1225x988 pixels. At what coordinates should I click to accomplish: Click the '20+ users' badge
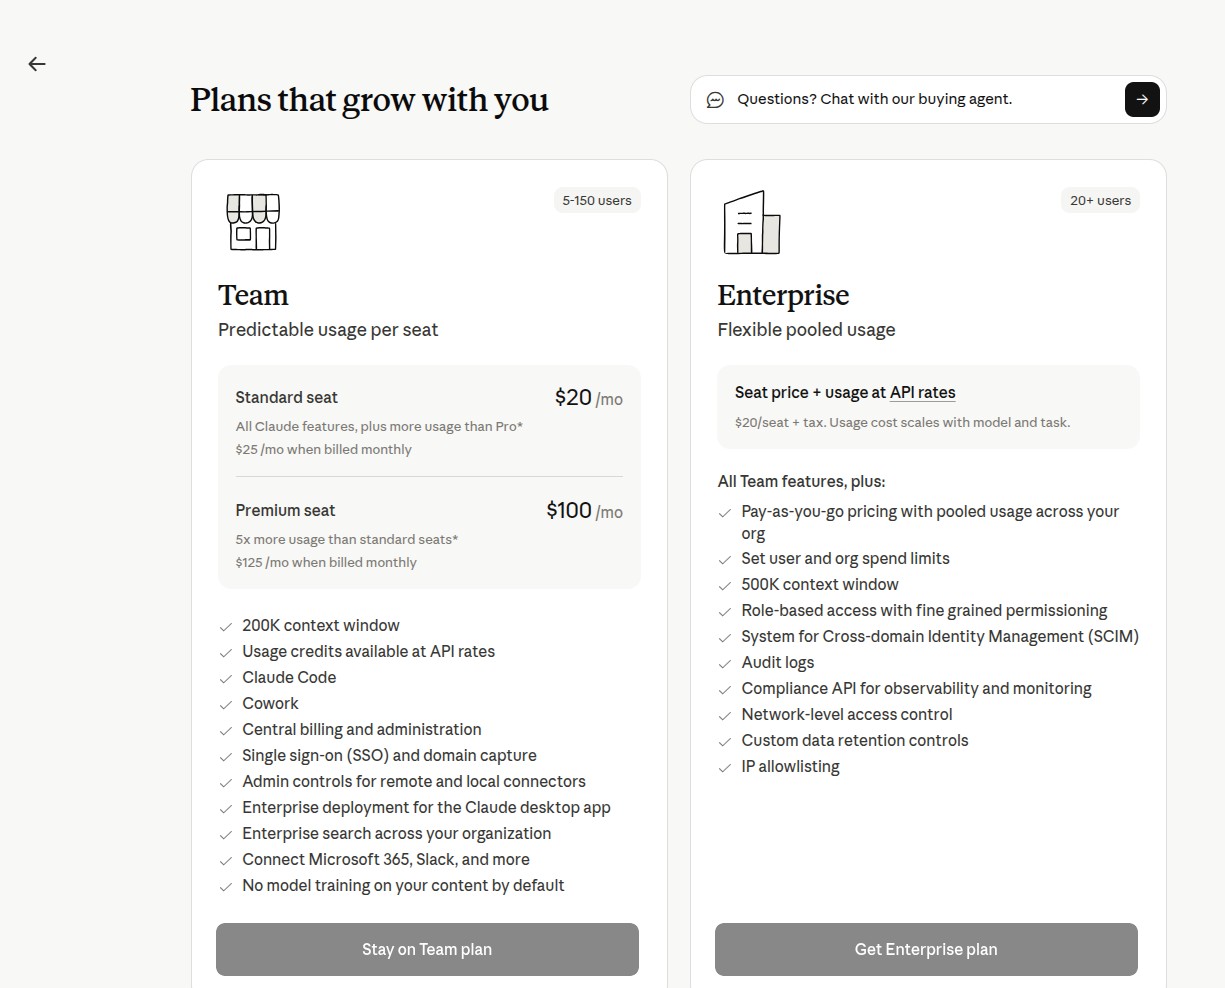point(1100,200)
